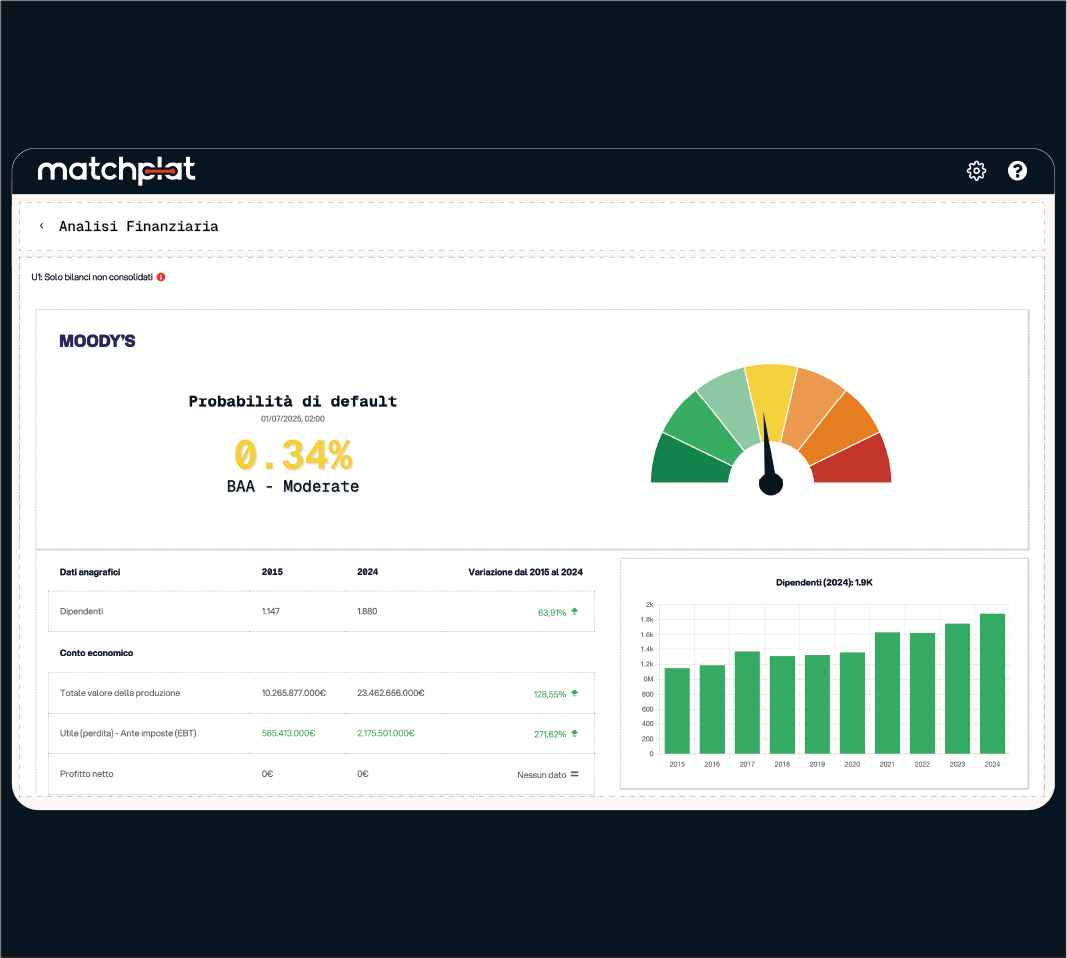Image resolution: width=1067 pixels, height=958 pixels.
Task: Click the red info icon beside bilanci note
Action: click(x=161, y=277)
